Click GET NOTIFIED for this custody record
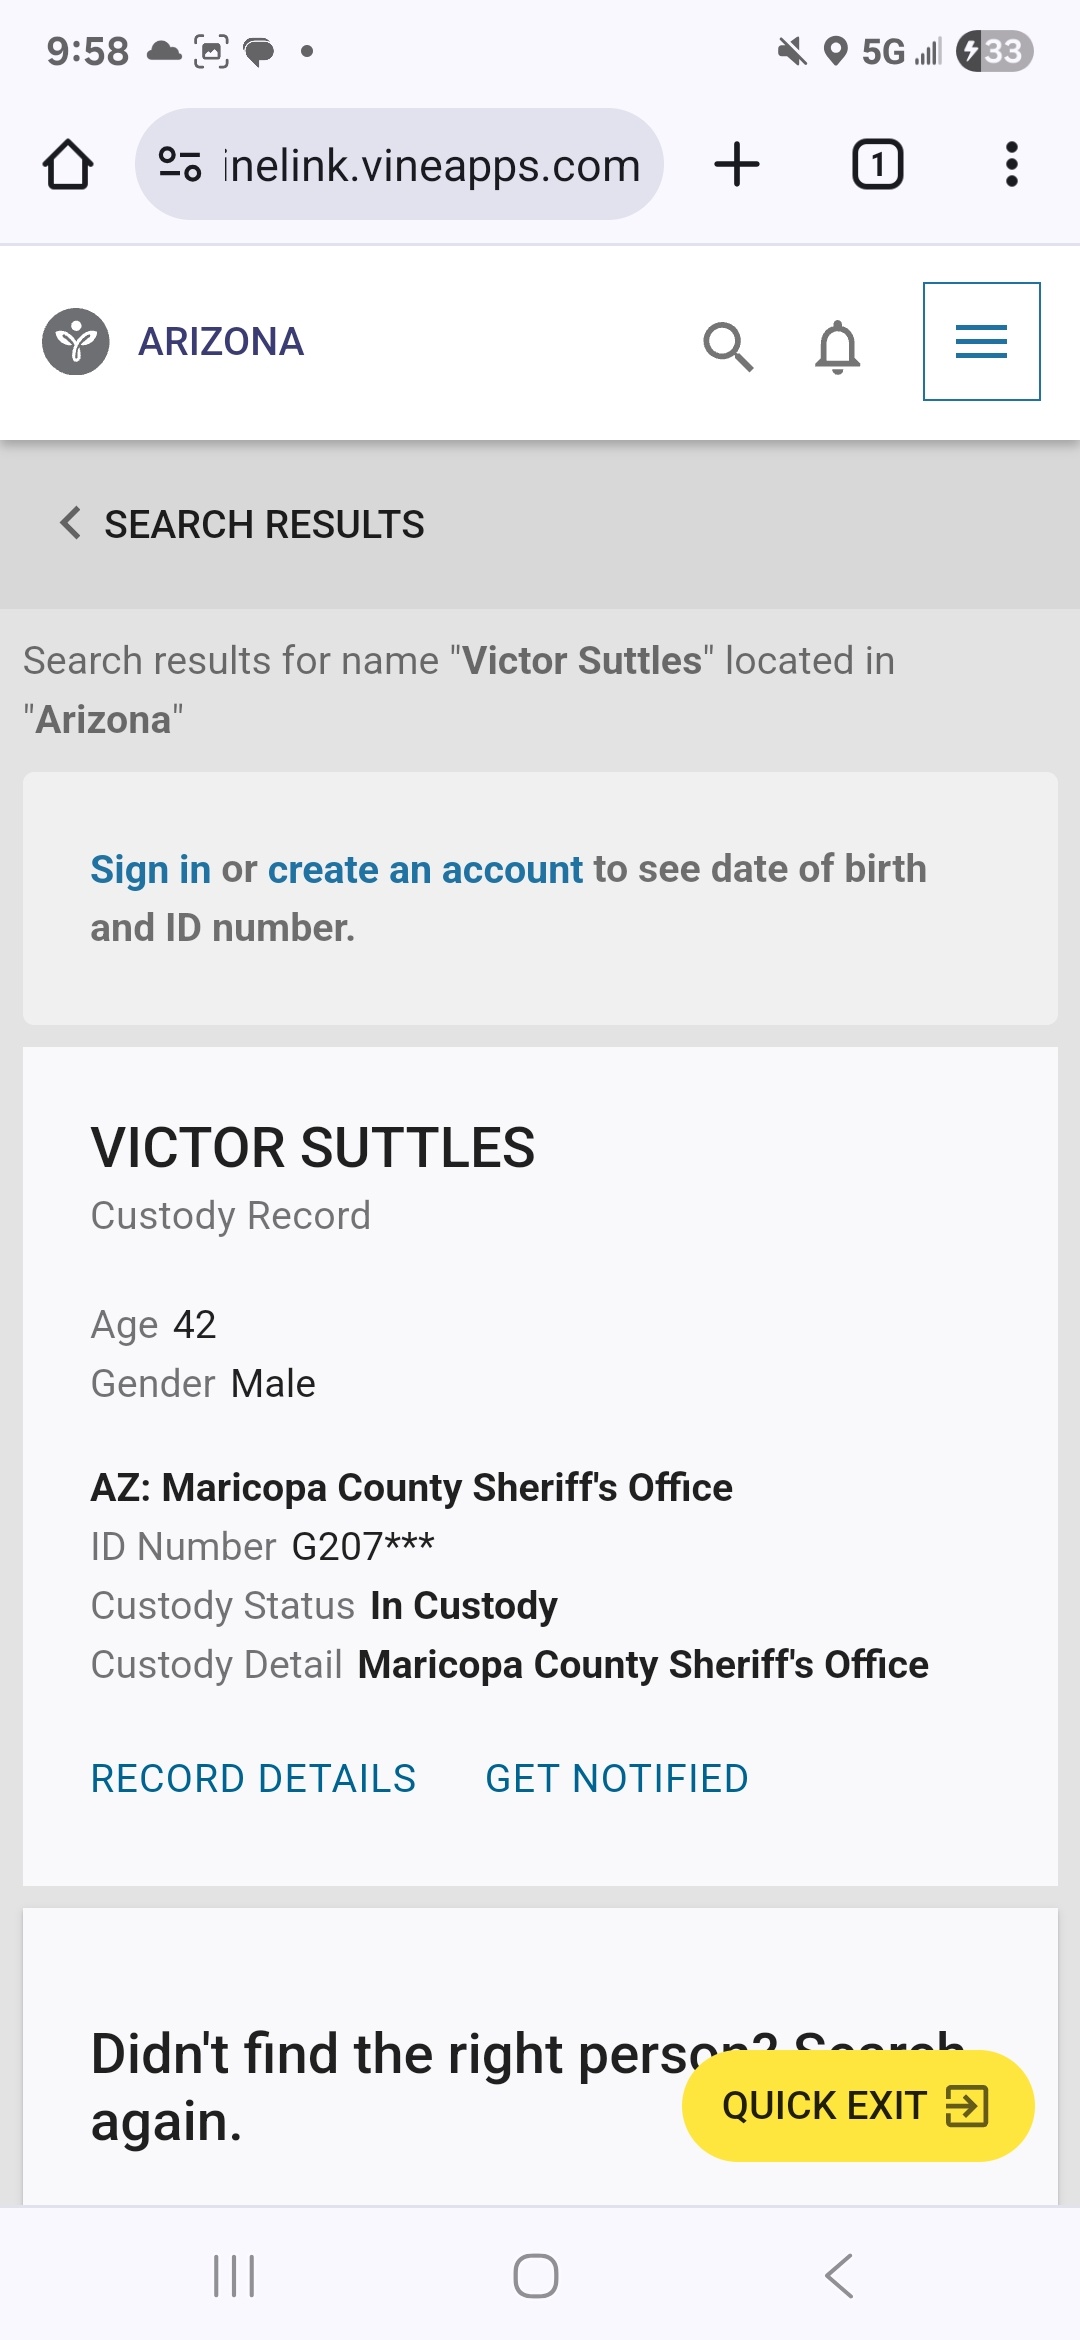The width and height of the screenshot is (1080, 2340). pyautogui.click(x=617, y=1779)
